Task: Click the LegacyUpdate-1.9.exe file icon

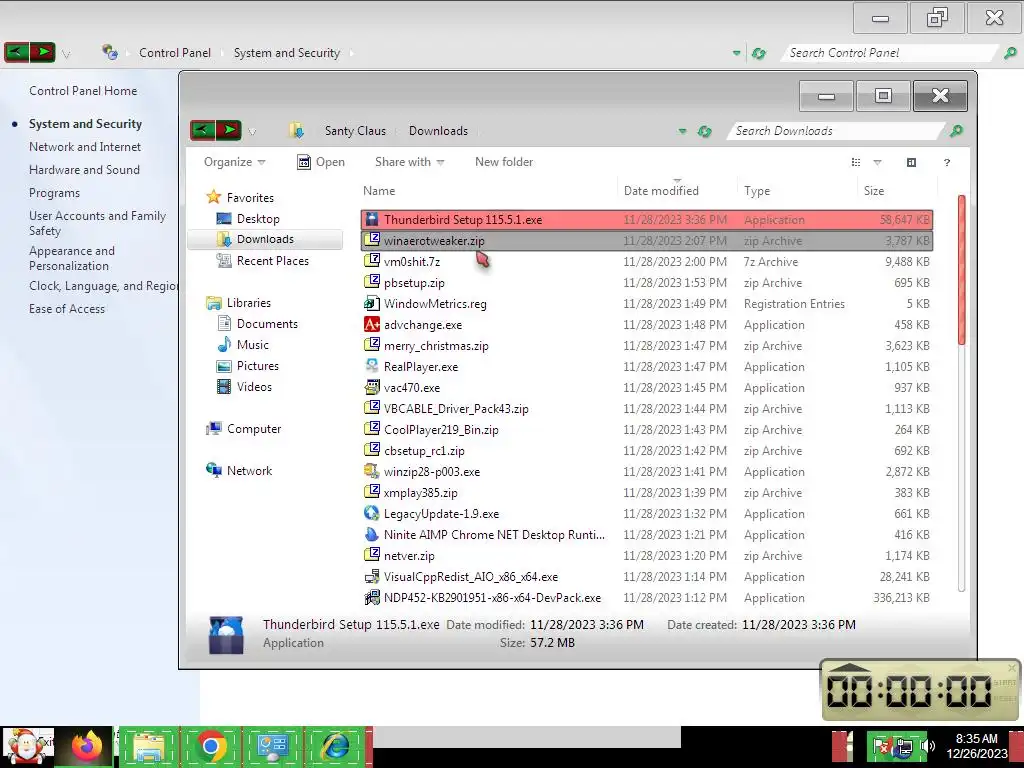Action: (372, 513)
